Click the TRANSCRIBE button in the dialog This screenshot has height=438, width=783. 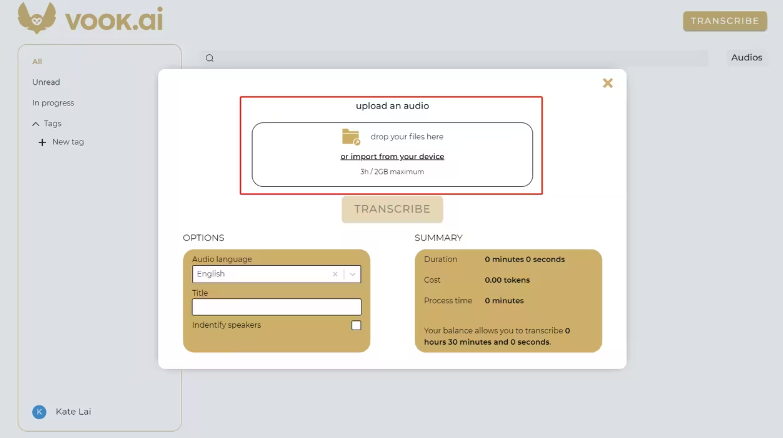coord(392,209)
